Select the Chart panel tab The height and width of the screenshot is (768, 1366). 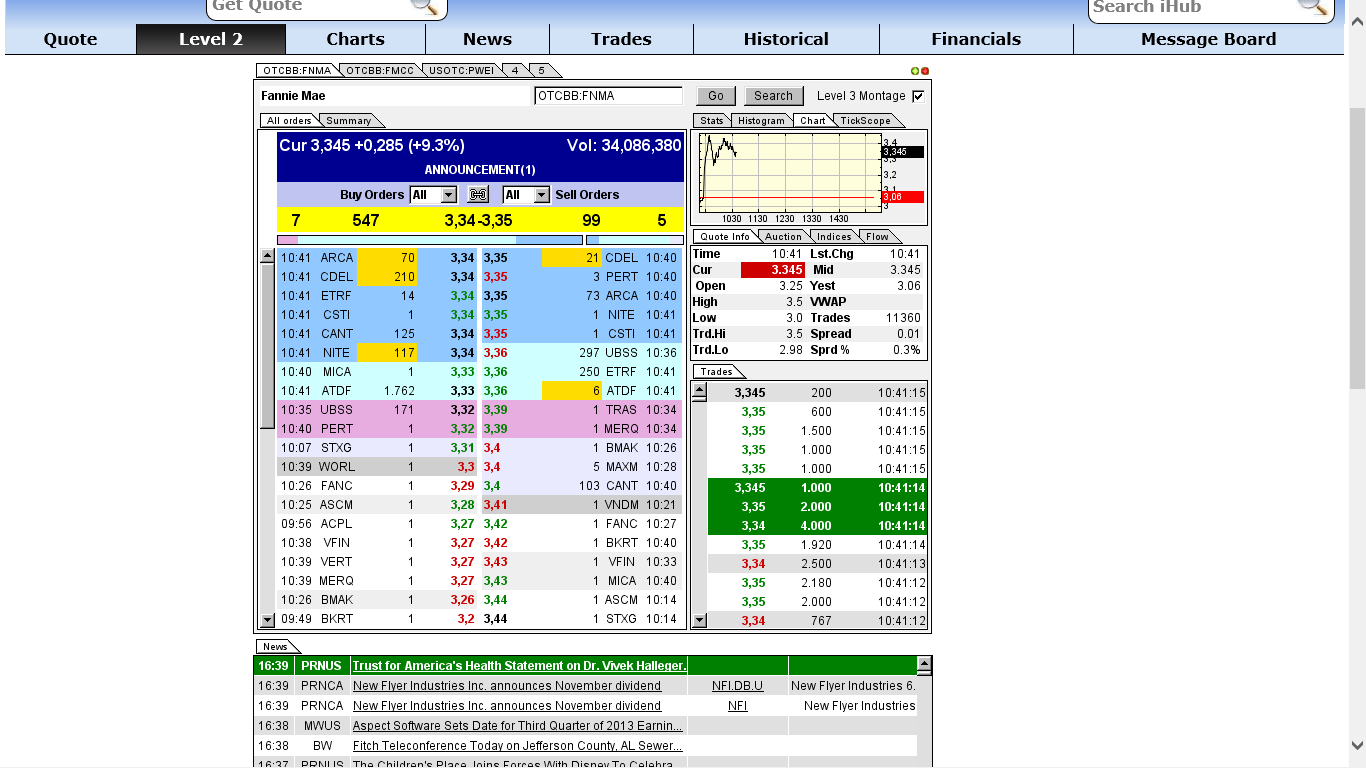pos(813,121)
